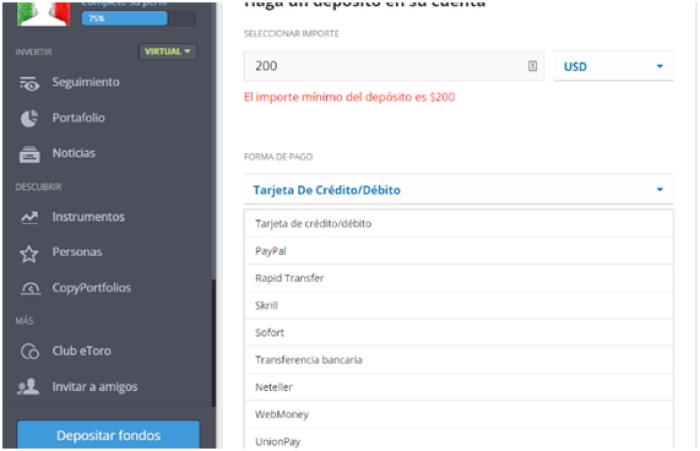Select Rapid Transfer payment option
Viewport: 700px width, 451px height.
(458, 278)
